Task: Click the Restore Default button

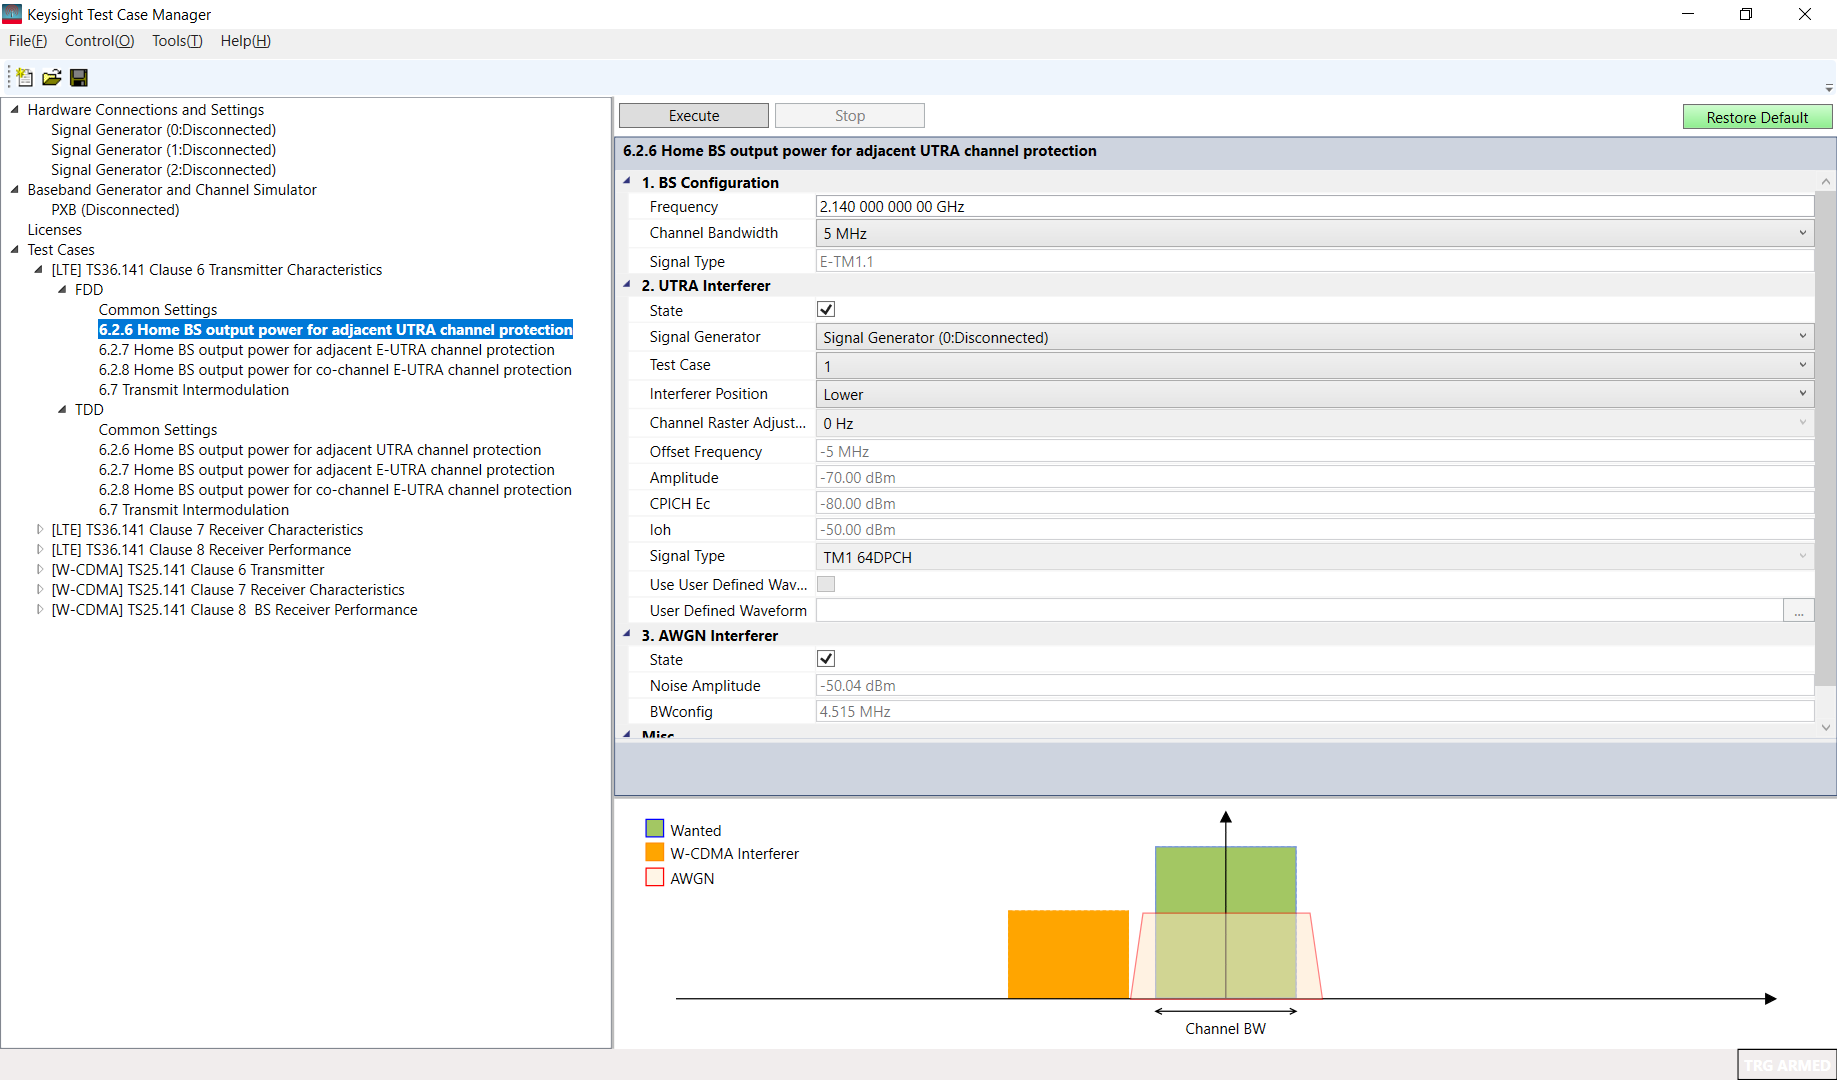Action: point(1756,117)
